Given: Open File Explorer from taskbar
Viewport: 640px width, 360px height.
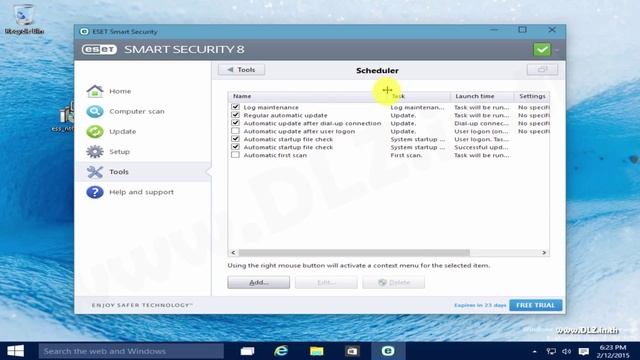Looking at the screenshot, I should click(316, 351).
